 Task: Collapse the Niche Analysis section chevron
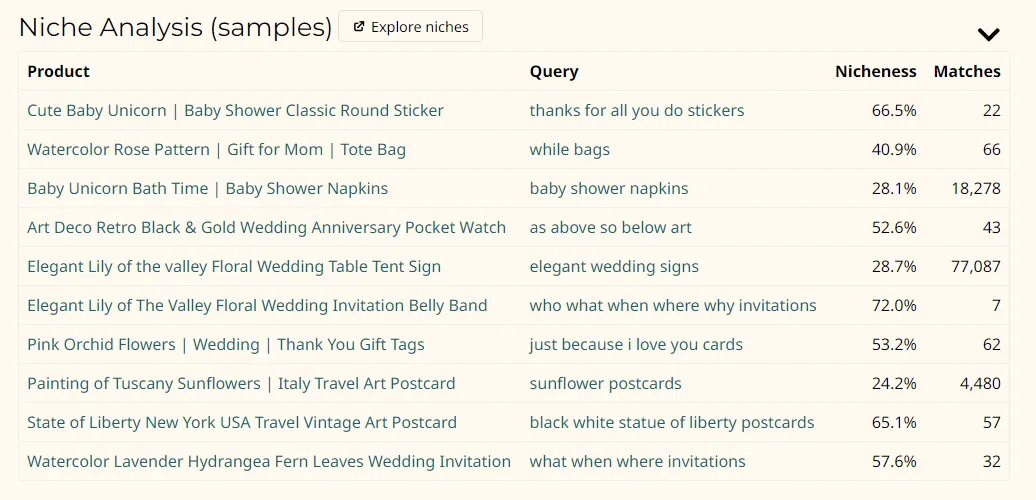click(988, 34)
